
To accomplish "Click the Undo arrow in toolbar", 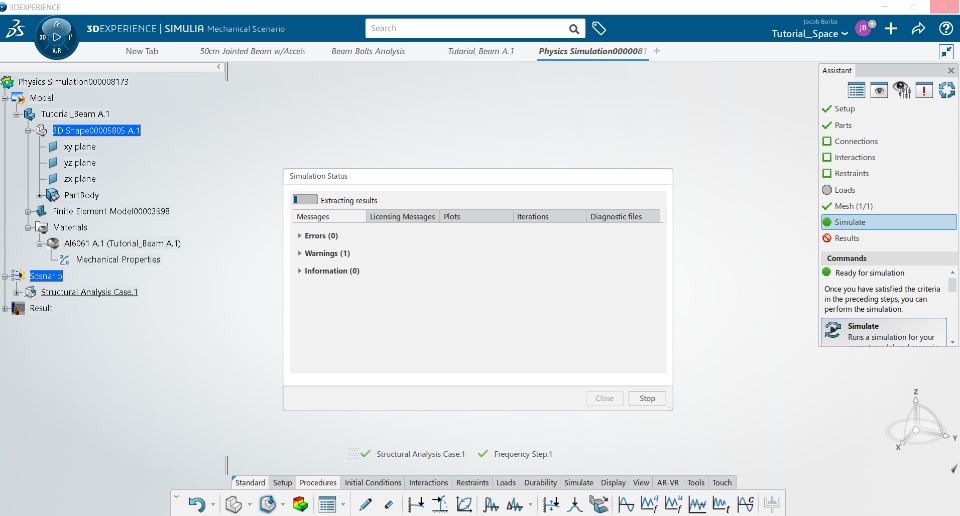I will tap(197, 504).
